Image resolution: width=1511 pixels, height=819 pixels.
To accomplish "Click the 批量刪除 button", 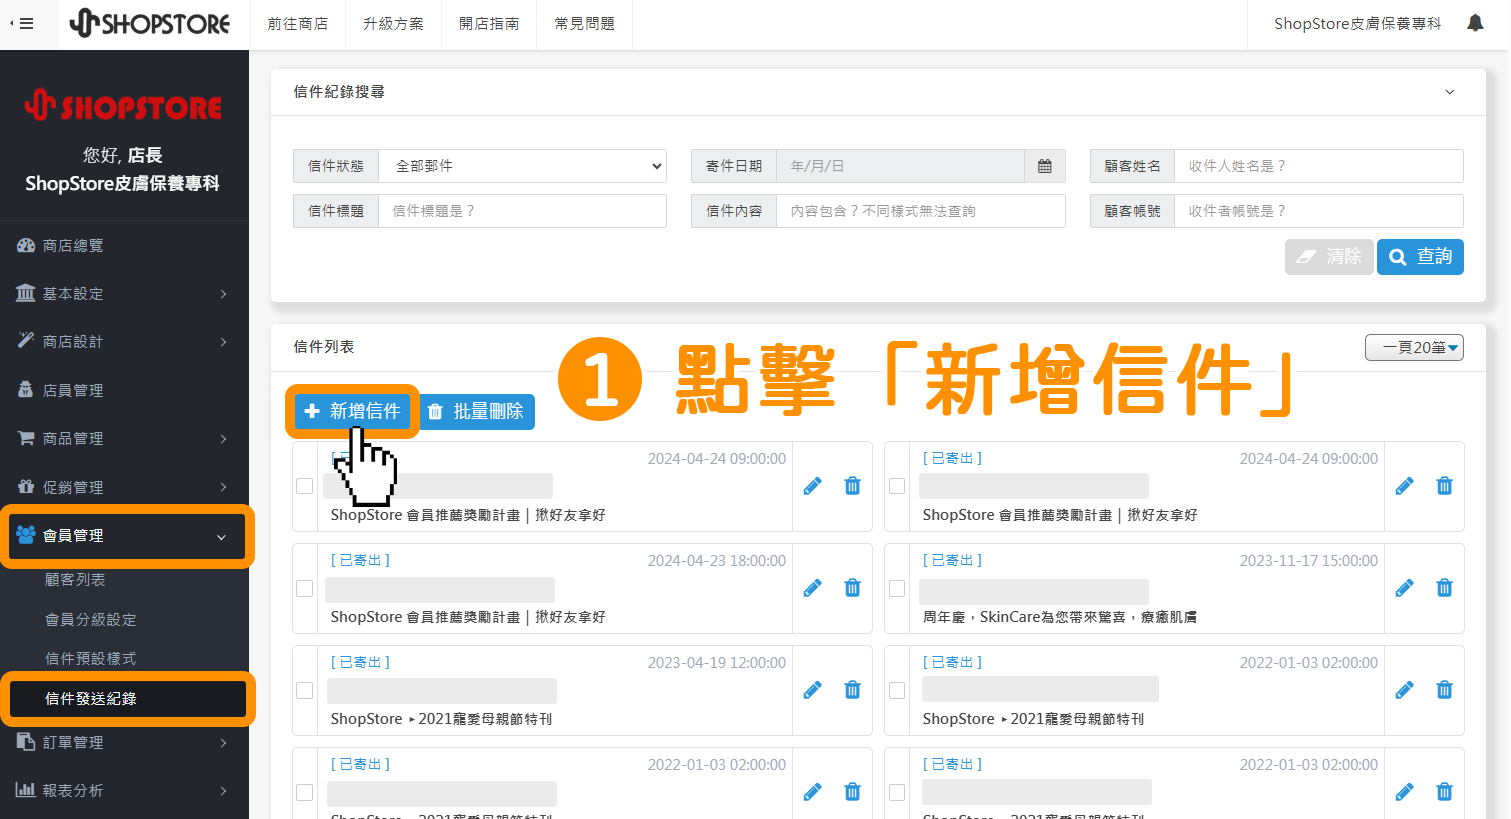I will pyautogui.click(x=475, y=412).
